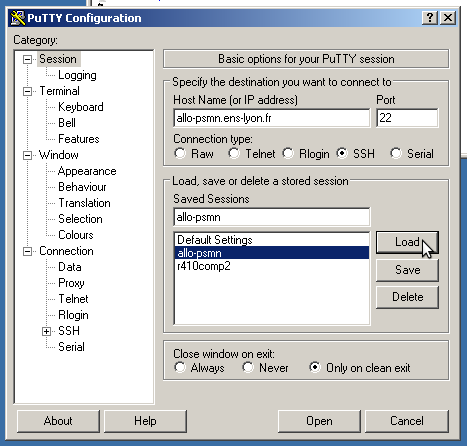Open the SSH category in tree
The width and height of the screenshot is (467, 446).
pyautogui.click(x=69, y=331)
